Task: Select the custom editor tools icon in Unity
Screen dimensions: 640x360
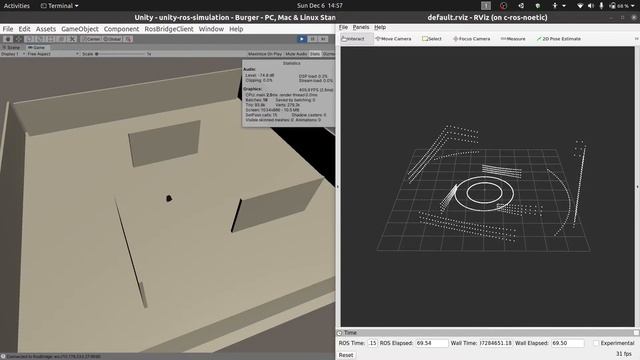Action: pos(128,39)
